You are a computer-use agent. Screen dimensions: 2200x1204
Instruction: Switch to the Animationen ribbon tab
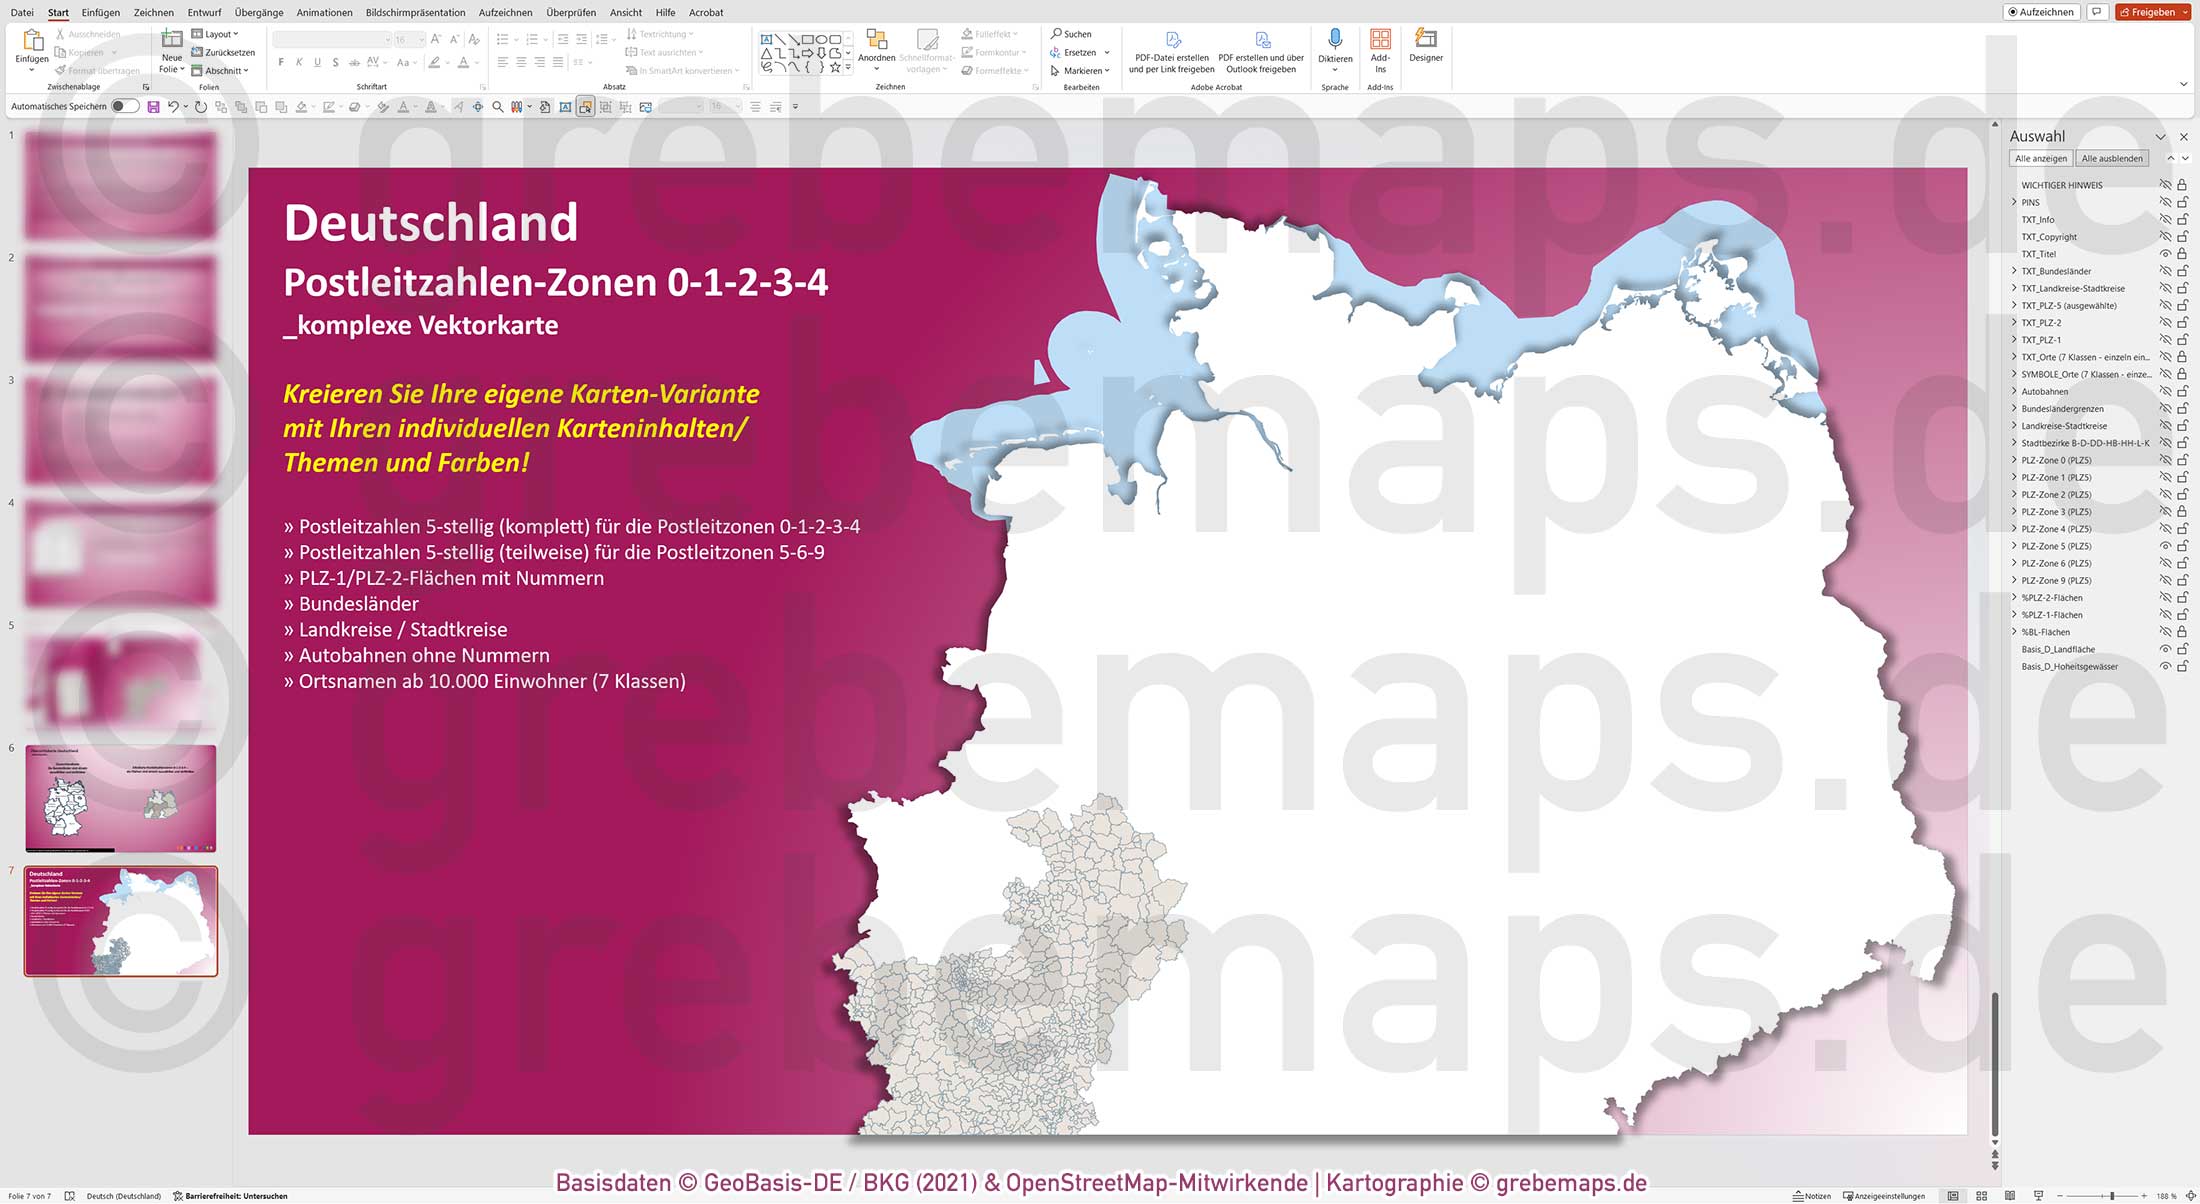[x=323, y=12]
